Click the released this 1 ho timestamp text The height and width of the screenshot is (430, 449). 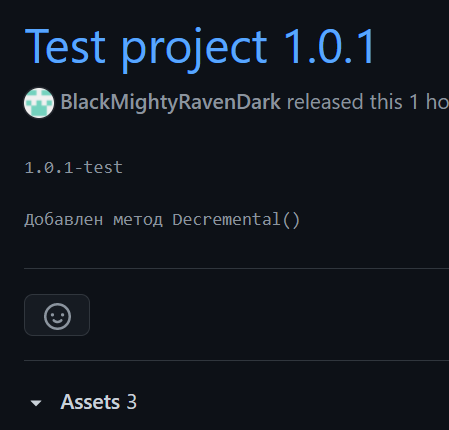tap(368, 102)
